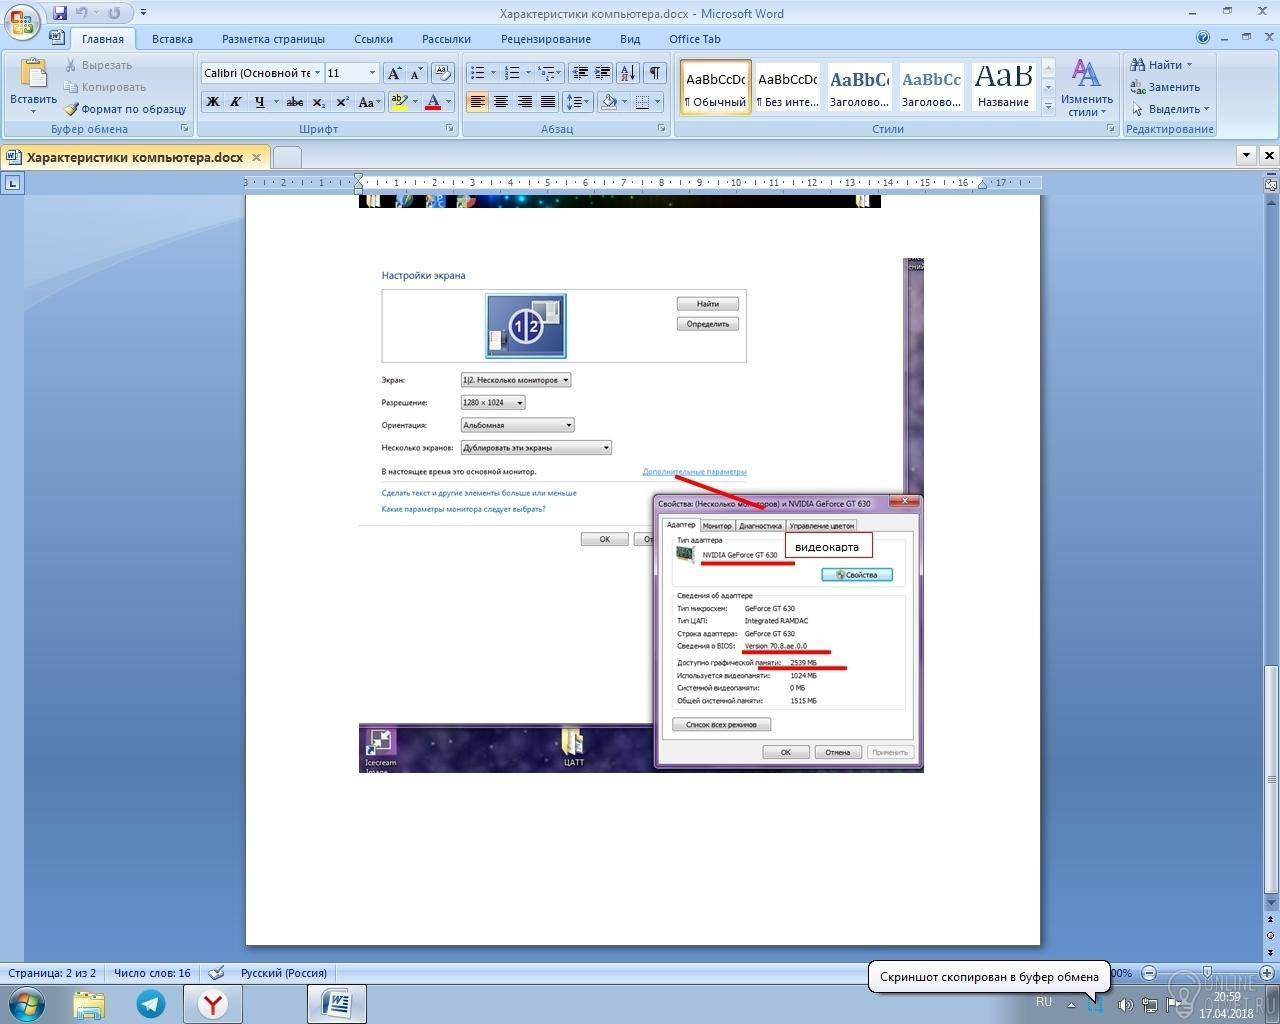Viewport: 1280px width, 1024px height.
Task: Sort text with the A-Я sort icon
Action: (628, 73)
